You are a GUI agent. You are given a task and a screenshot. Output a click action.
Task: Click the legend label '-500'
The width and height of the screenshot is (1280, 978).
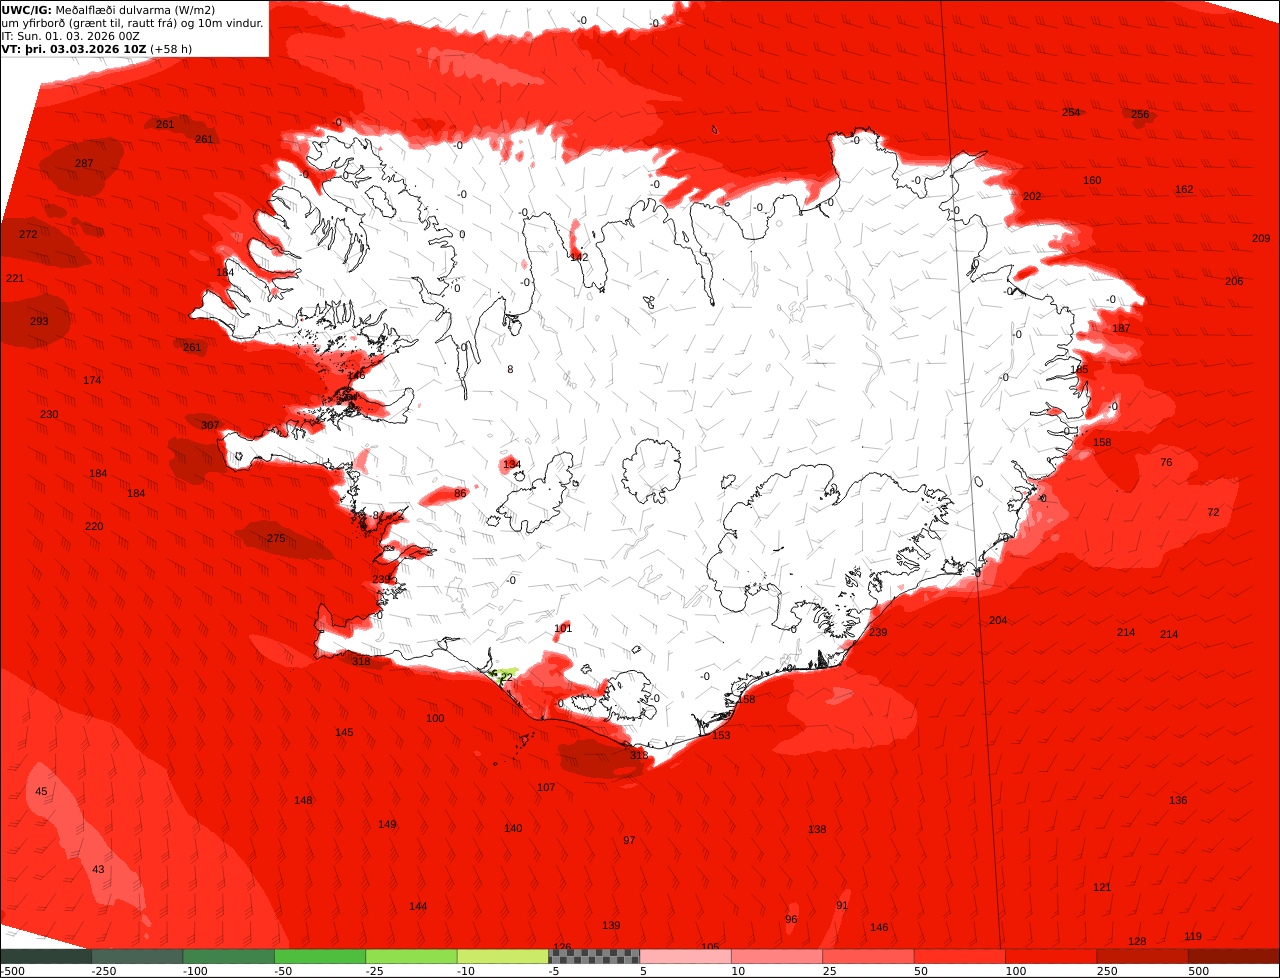point(12,971)
